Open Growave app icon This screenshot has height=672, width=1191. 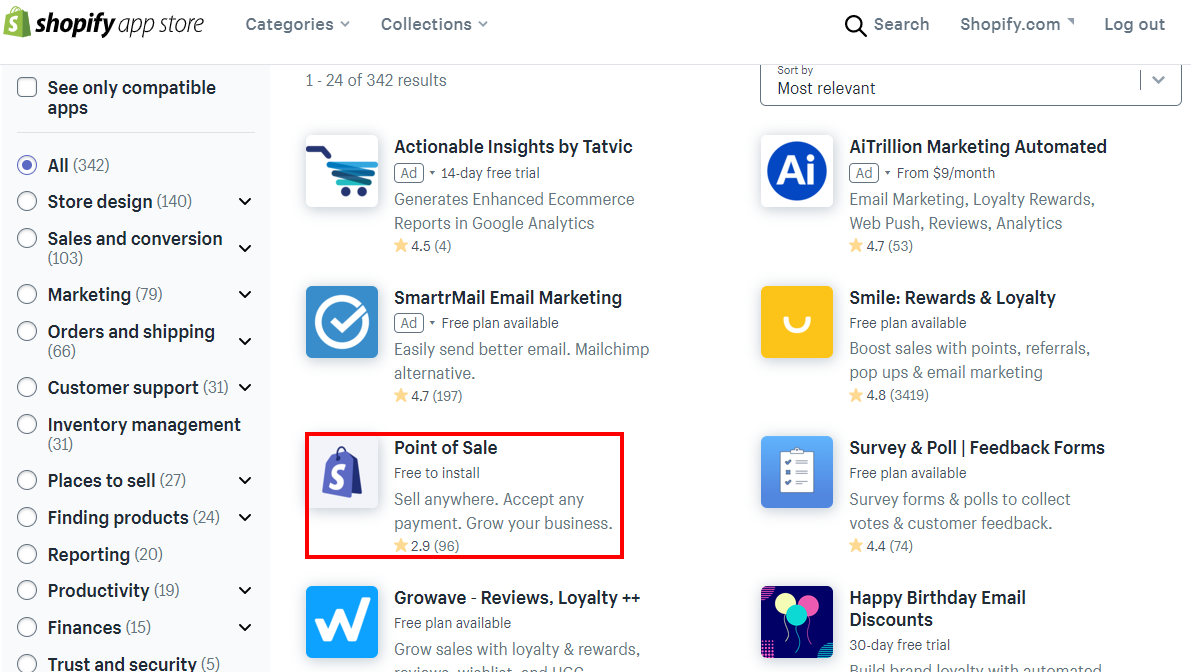coord(342,622)
